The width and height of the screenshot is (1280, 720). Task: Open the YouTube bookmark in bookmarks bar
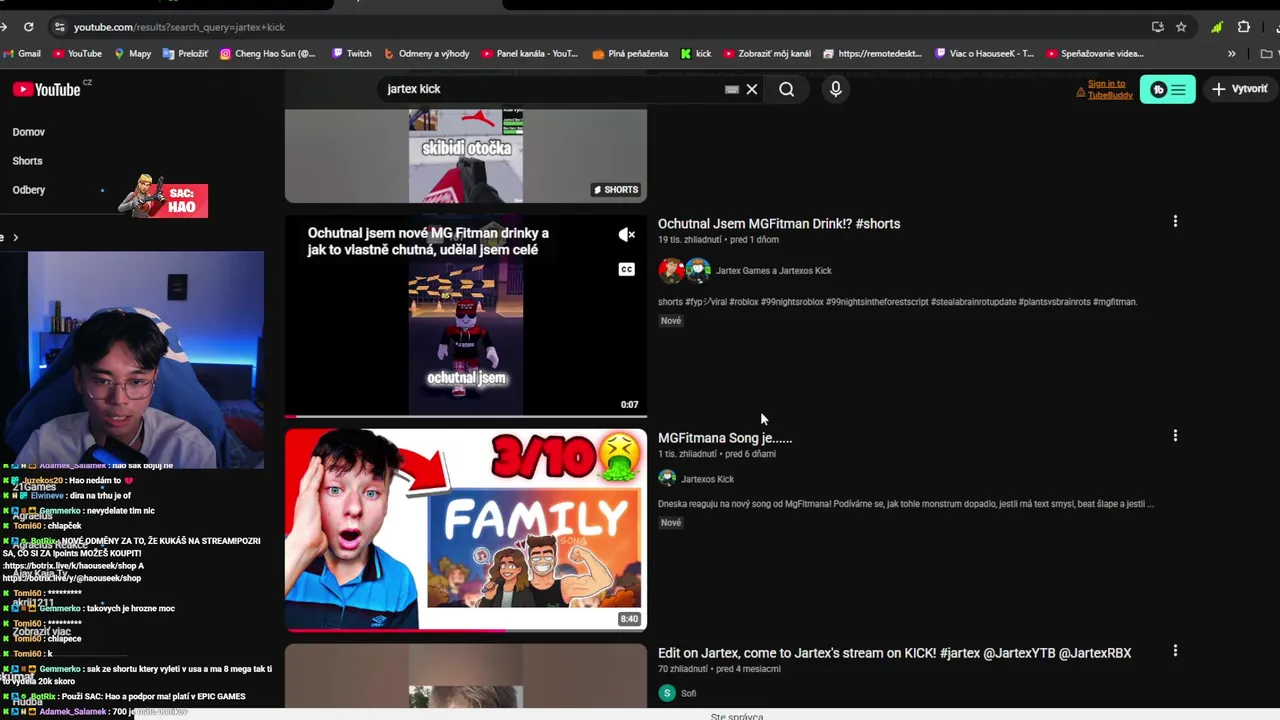pos(77,54)
